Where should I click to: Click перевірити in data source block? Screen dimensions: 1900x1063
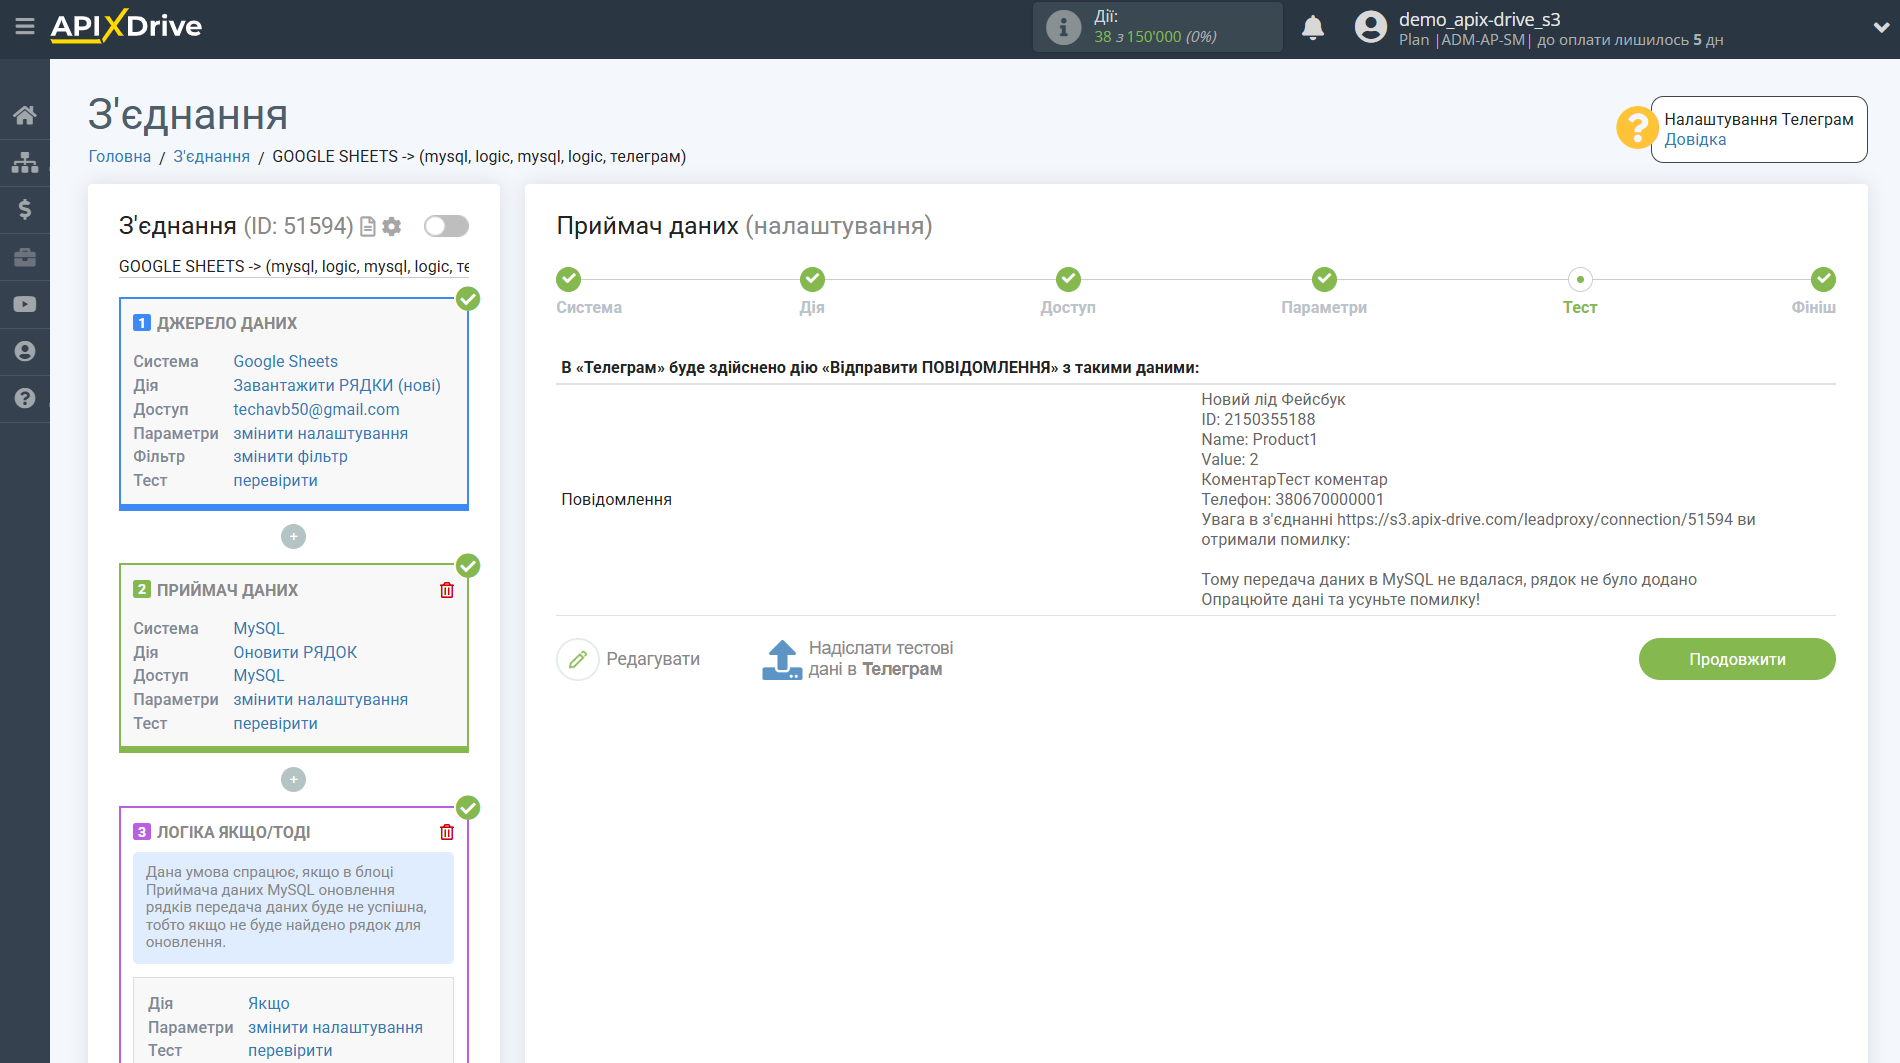click(x=275, y=480)
